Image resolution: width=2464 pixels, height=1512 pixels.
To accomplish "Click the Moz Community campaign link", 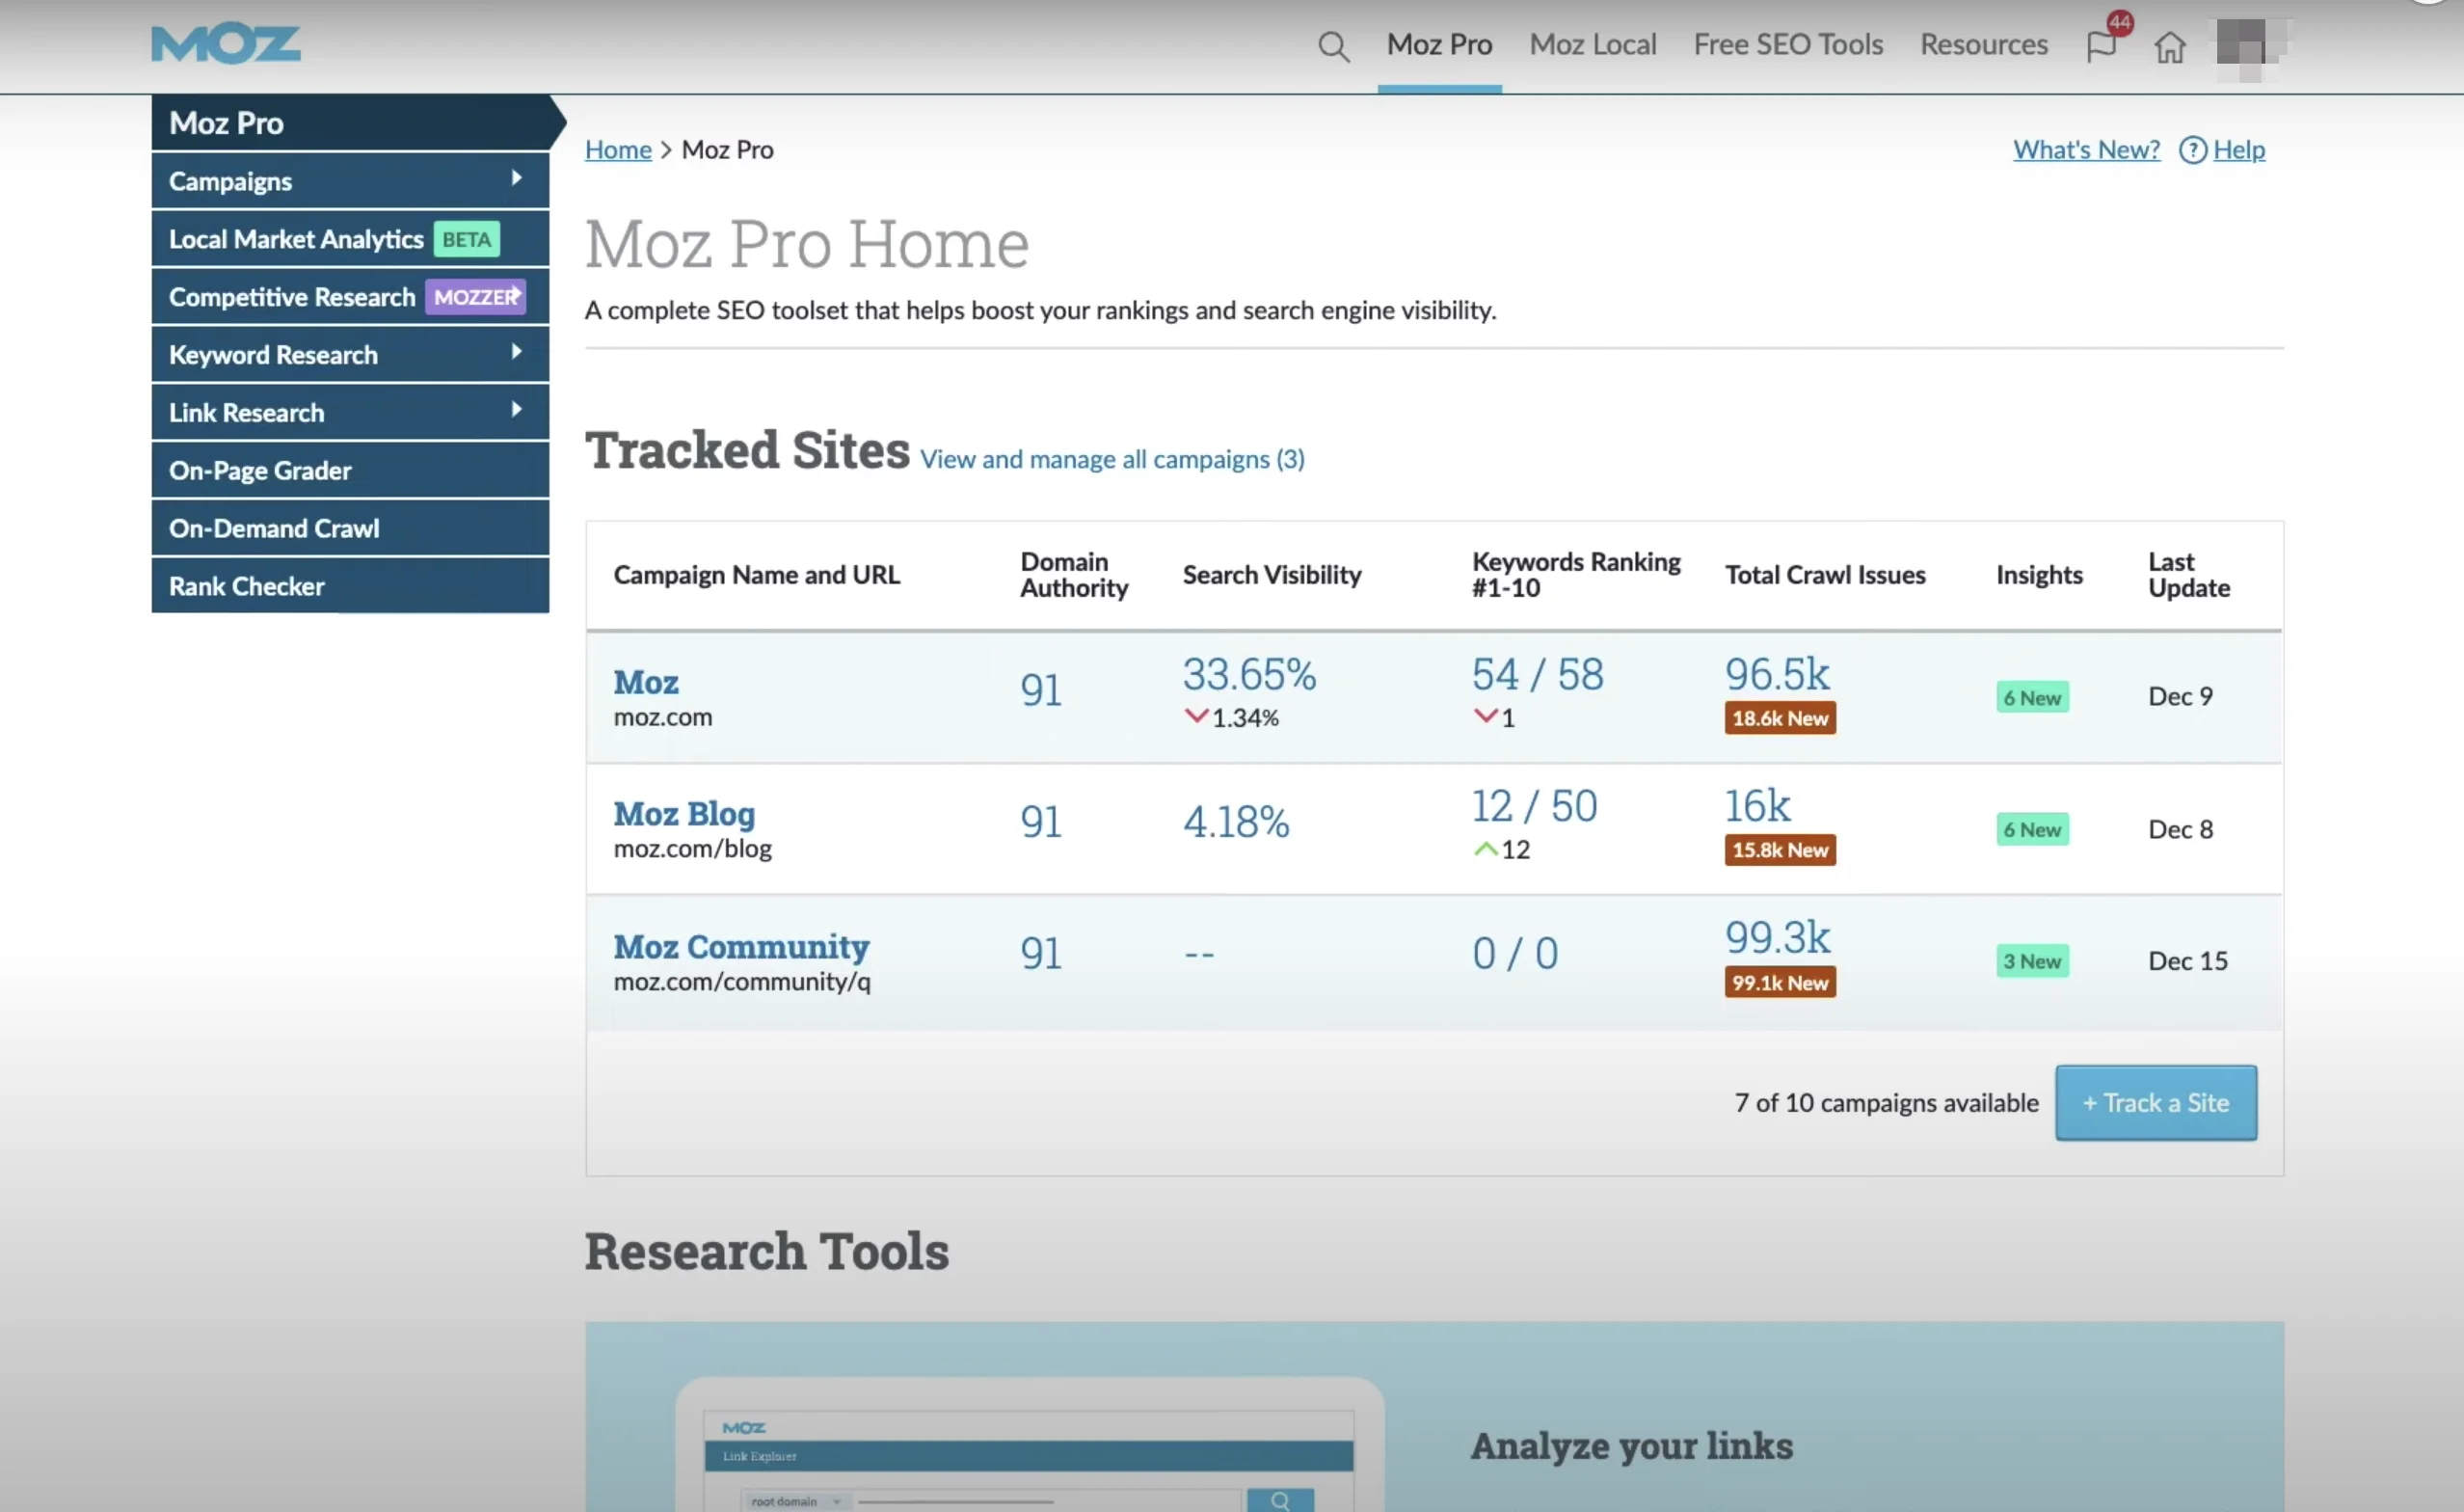I will click(x=741, y=945).
